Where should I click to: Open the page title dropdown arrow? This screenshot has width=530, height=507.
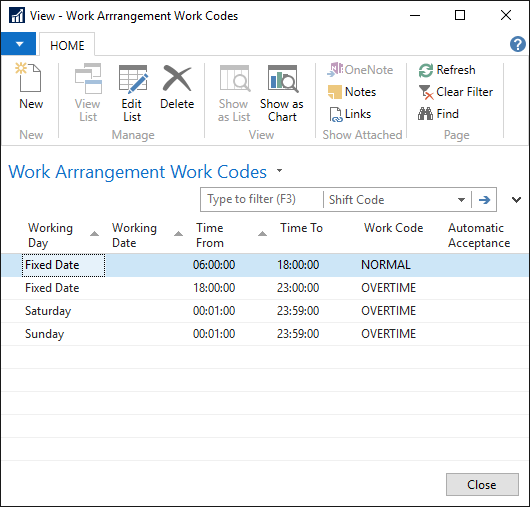[280, 170]
